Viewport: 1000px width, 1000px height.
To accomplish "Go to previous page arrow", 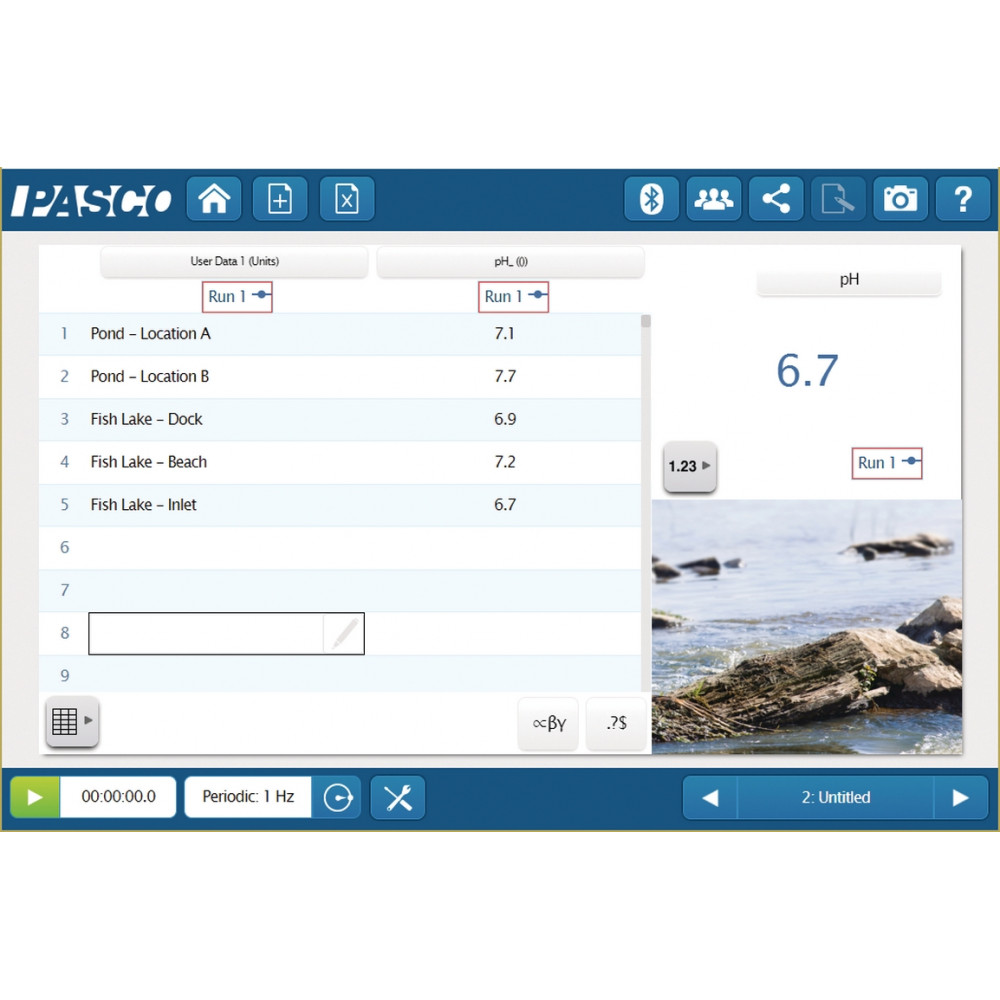I will coord(710,797).
